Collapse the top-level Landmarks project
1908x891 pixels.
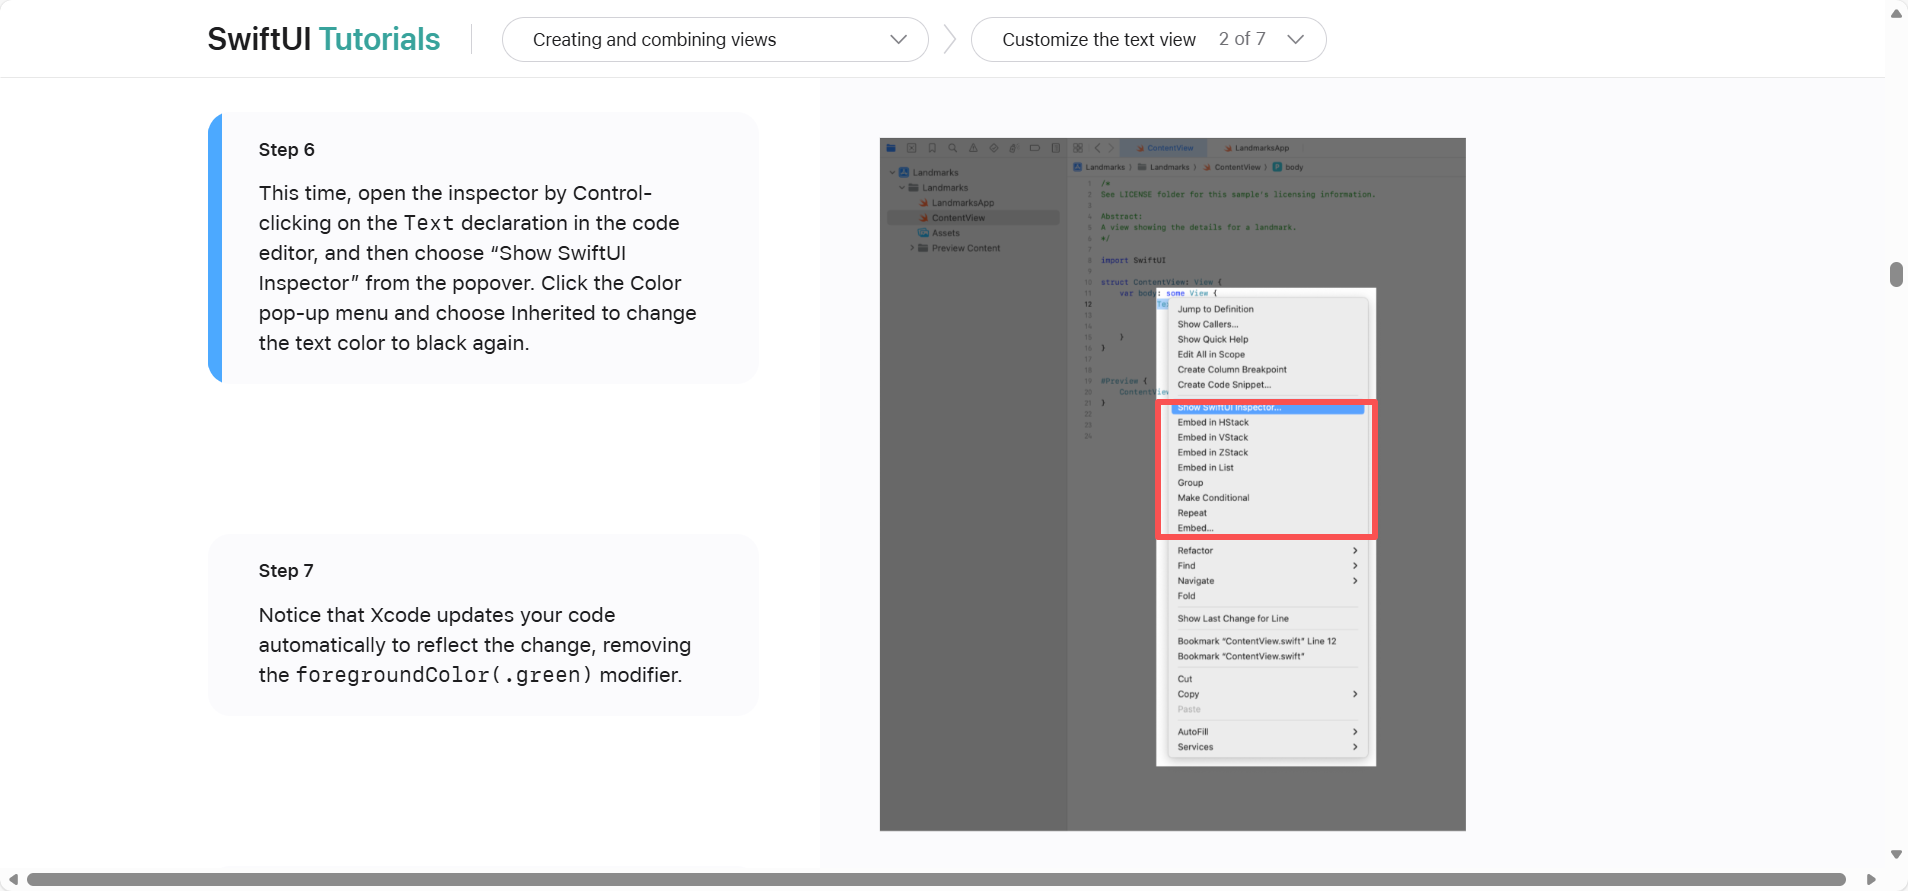point(892,172)
